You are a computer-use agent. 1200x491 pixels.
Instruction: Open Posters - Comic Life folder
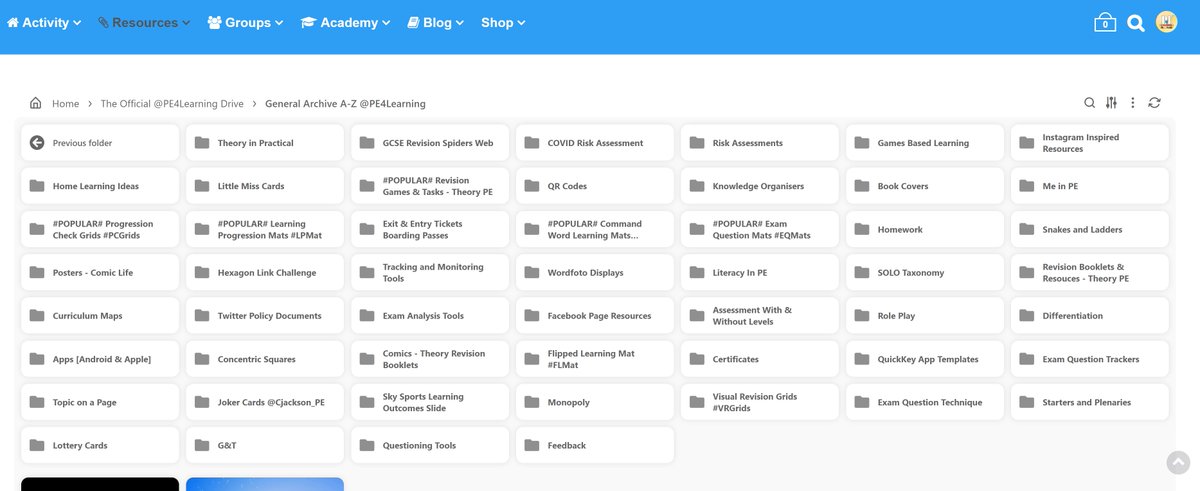click(x=100, y=272)
